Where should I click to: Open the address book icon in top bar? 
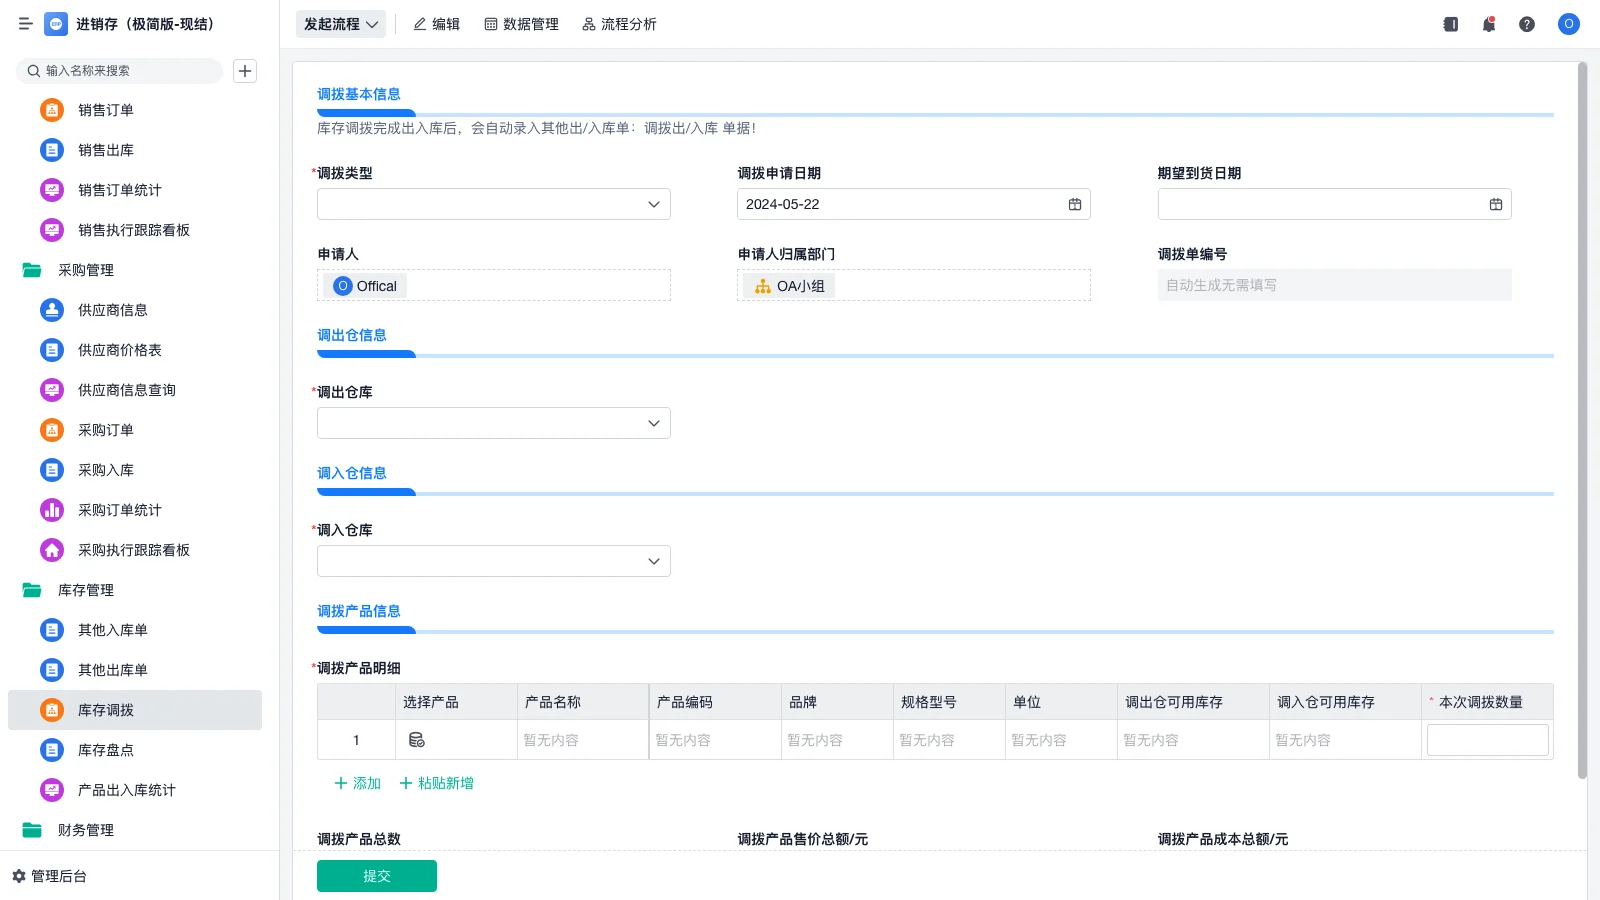coord(1451,24)
